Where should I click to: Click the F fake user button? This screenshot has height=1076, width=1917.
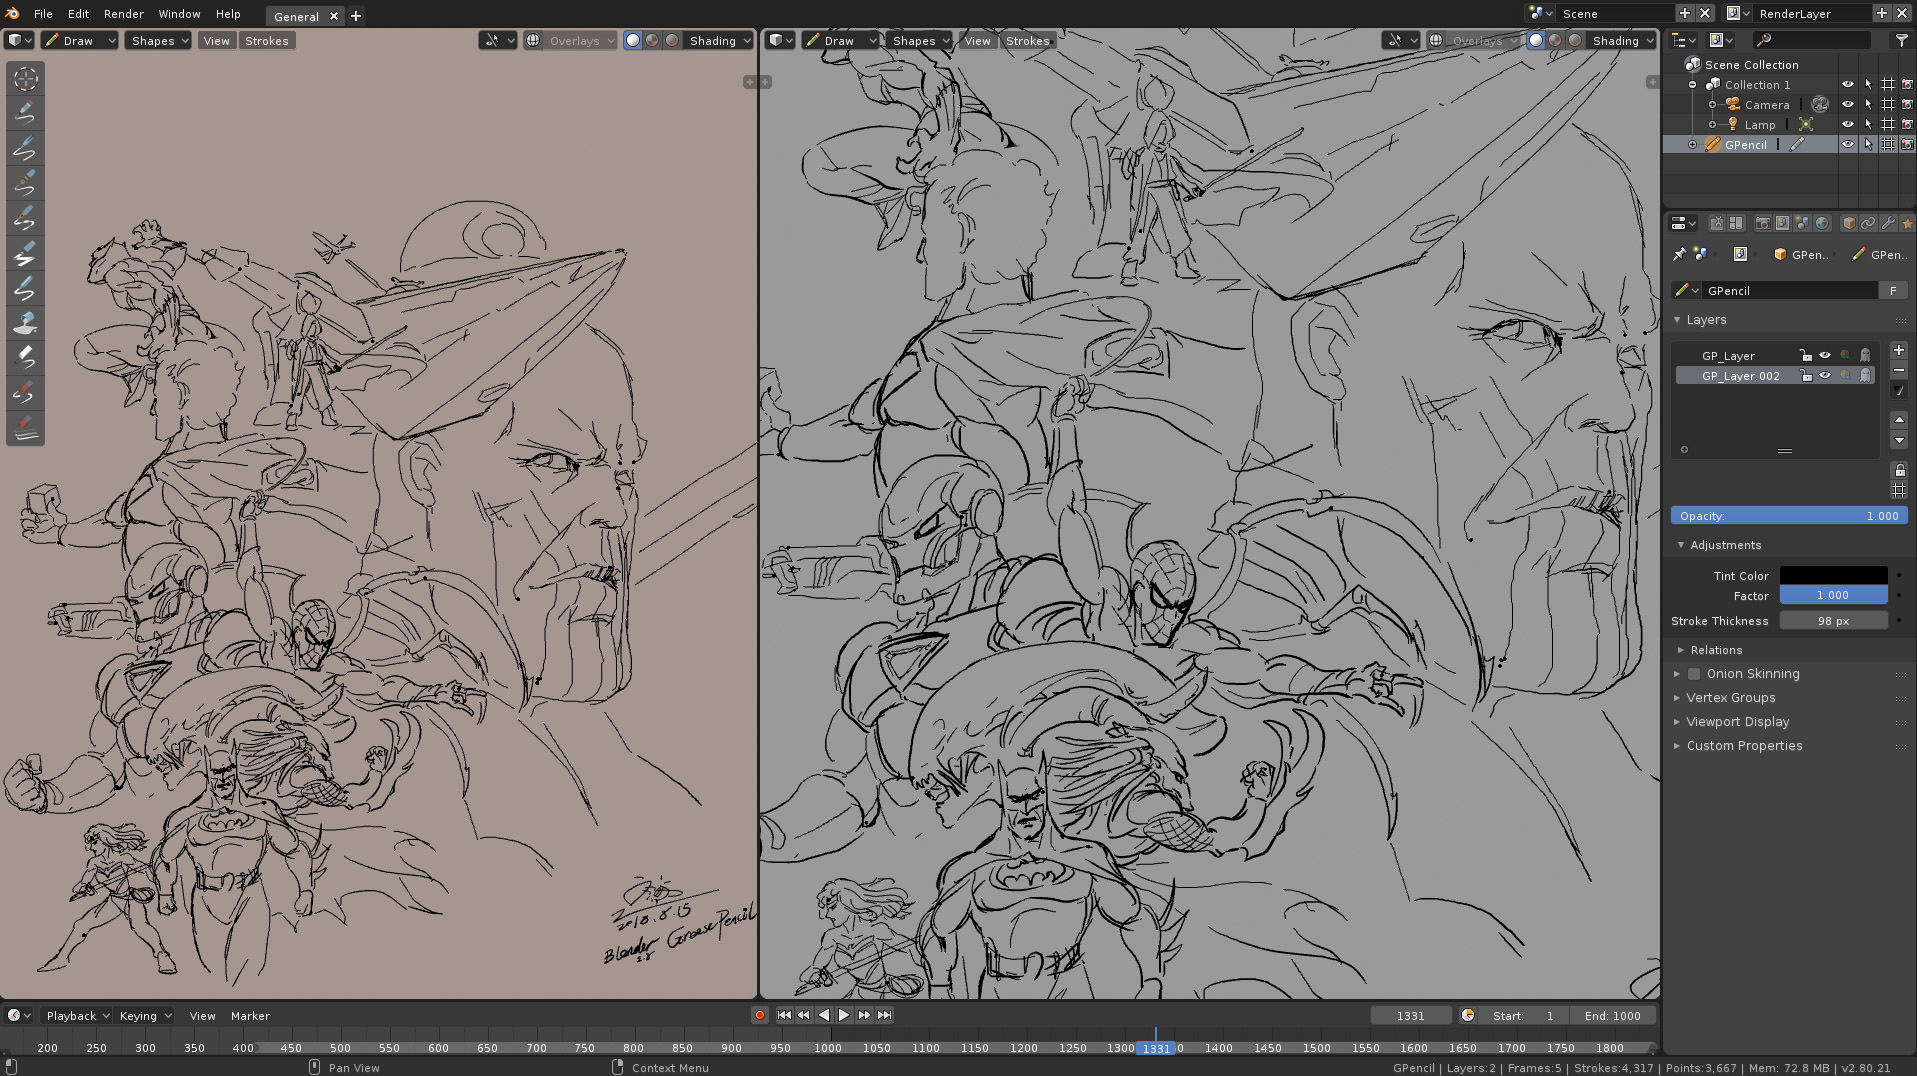(x=1893, y=290)
